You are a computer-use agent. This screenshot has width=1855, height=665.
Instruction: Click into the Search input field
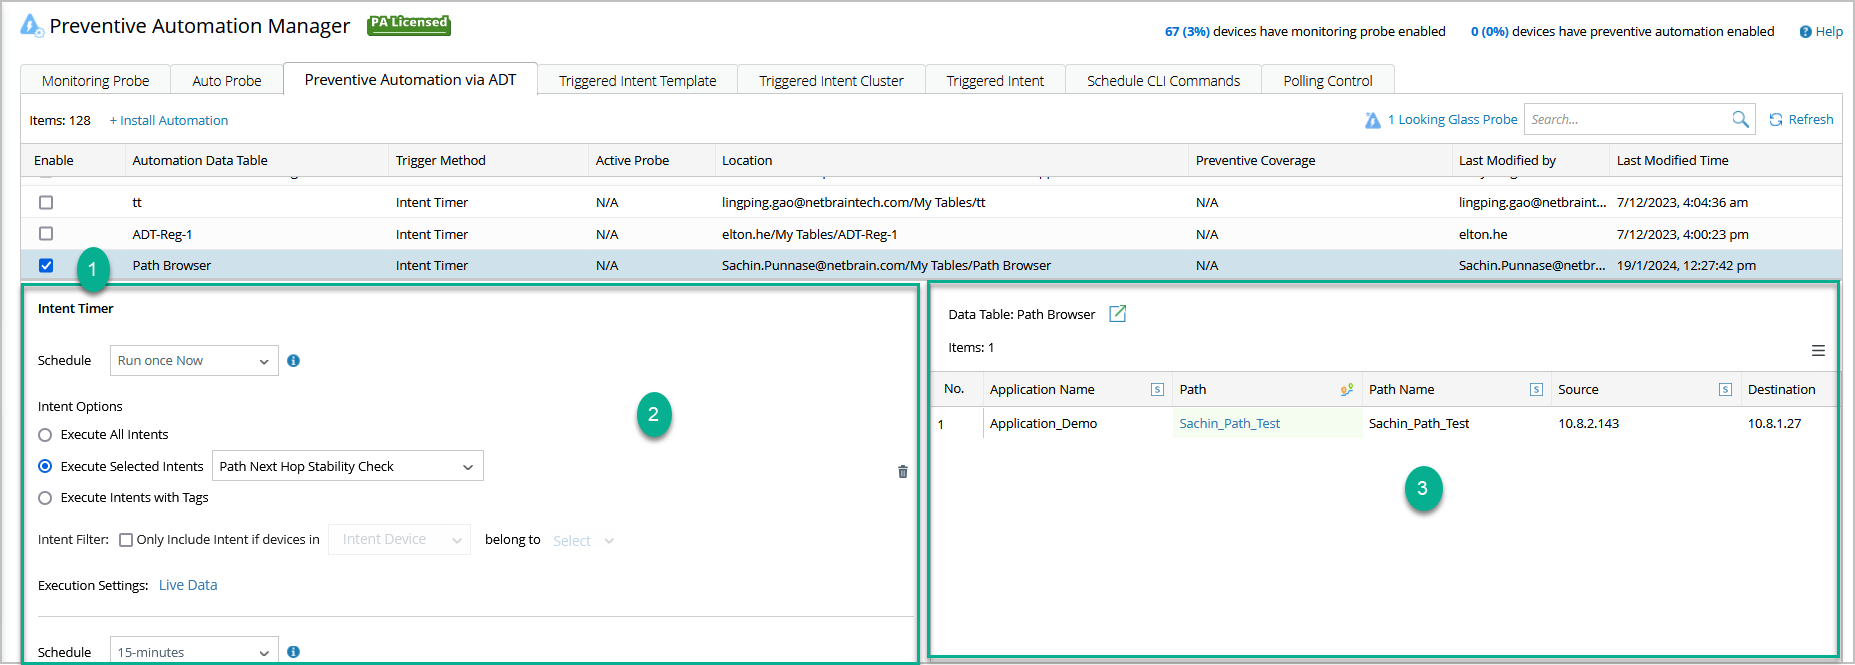click(1625, 120)
